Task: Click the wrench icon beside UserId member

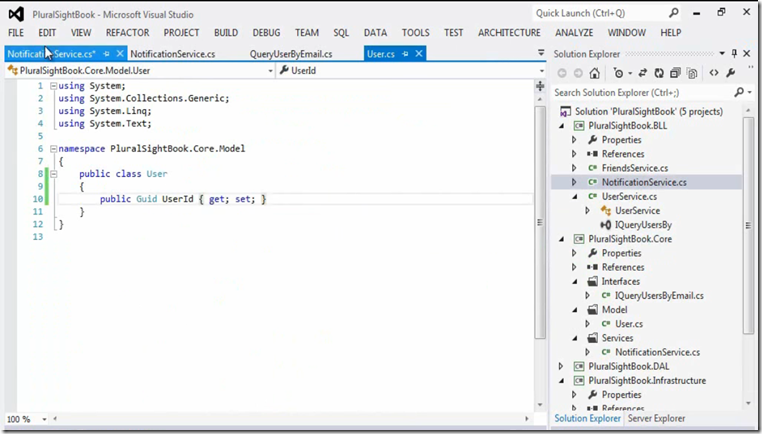Action: 284,70
